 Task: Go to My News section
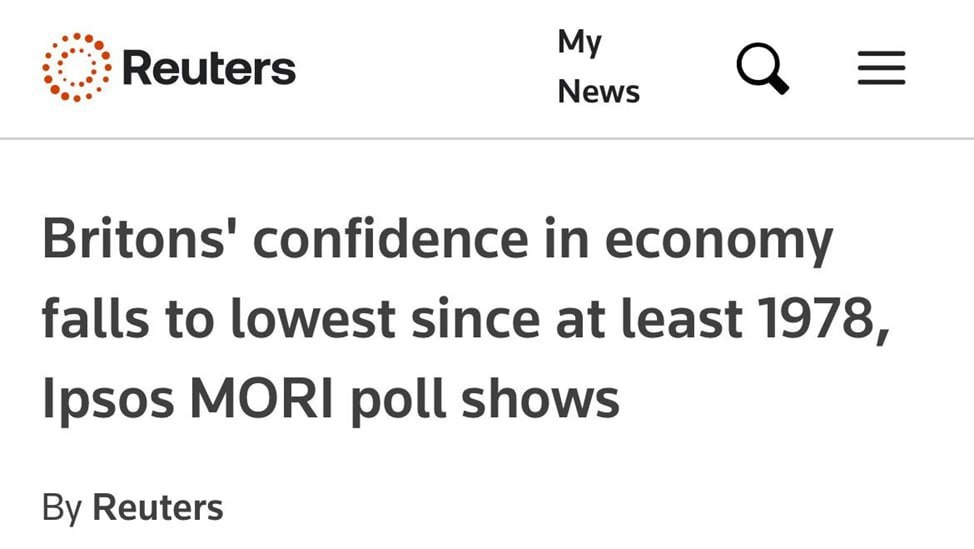(x=598, y=67)
